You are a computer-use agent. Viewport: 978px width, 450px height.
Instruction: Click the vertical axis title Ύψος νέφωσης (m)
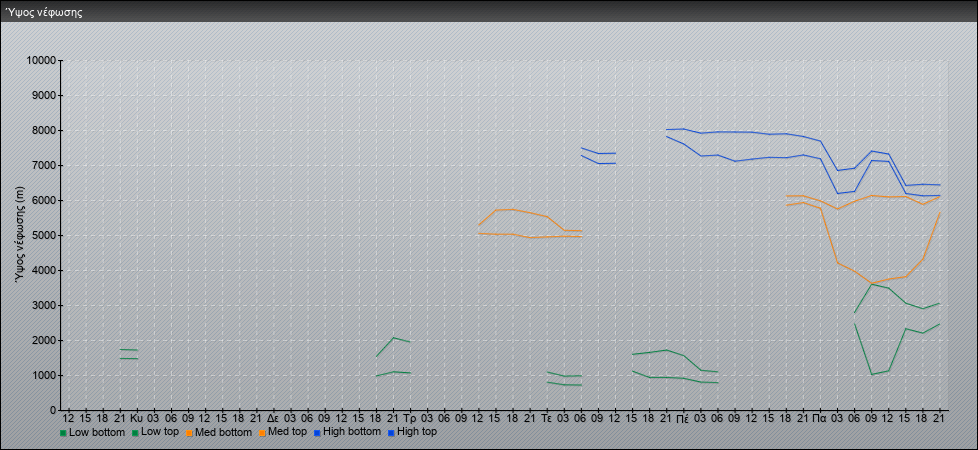click(x=20, y=234)
